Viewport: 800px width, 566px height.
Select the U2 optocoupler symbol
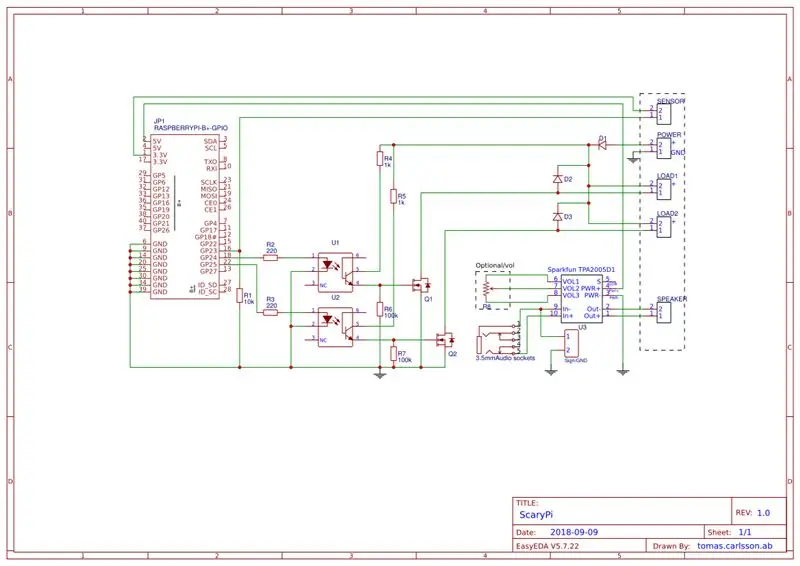point(335,327)
